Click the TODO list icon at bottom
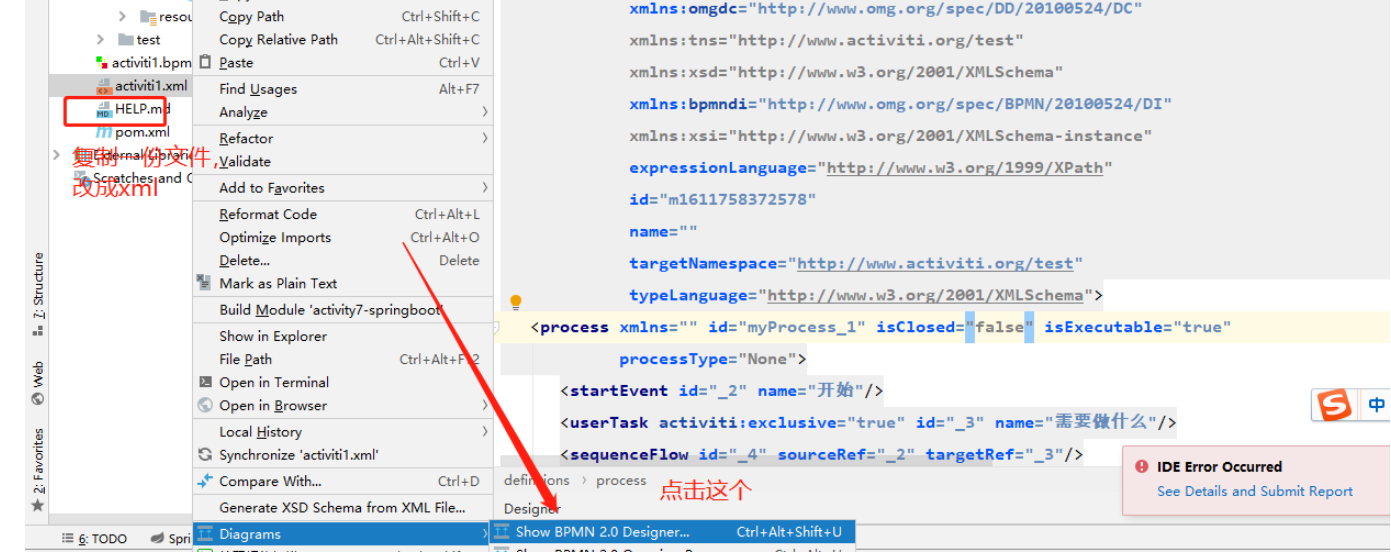1391x553 pixels. point(69,539)
